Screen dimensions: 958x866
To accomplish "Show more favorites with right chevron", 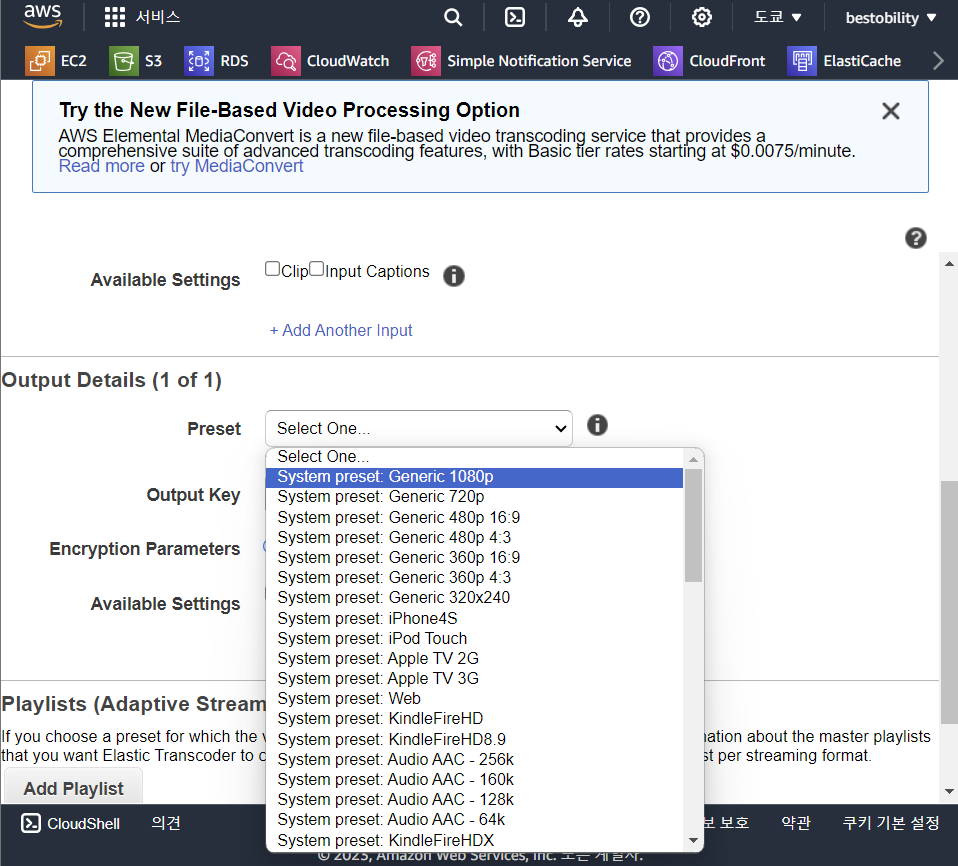I will [x=938, y=61].
